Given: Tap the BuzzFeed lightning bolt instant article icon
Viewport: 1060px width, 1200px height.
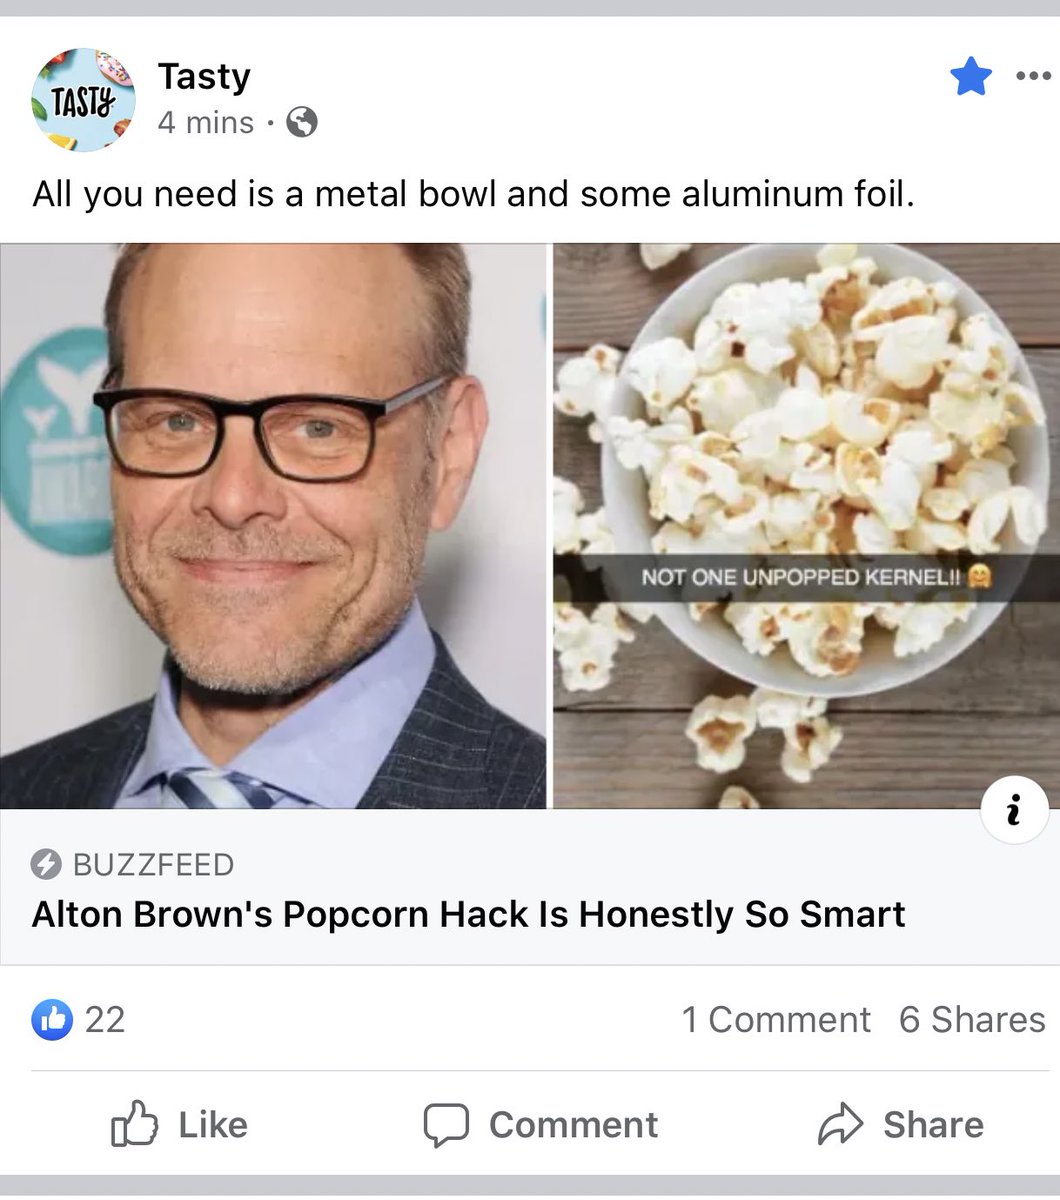Looking at the screenshot, I should (47, 864).
